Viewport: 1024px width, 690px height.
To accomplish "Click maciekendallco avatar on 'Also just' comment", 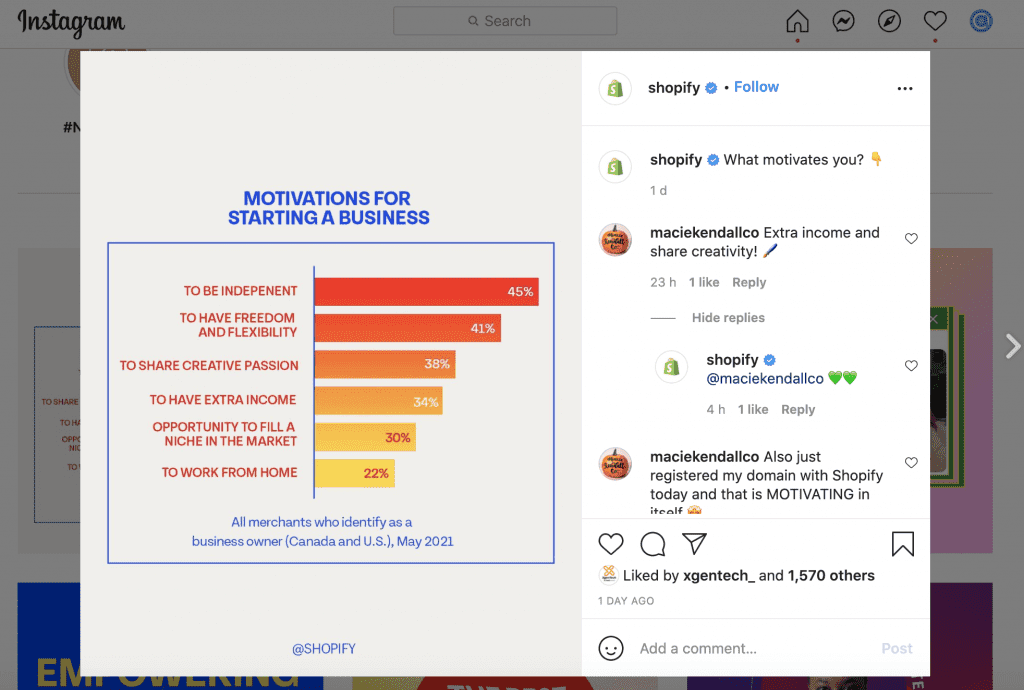I will tap(615, 463).
